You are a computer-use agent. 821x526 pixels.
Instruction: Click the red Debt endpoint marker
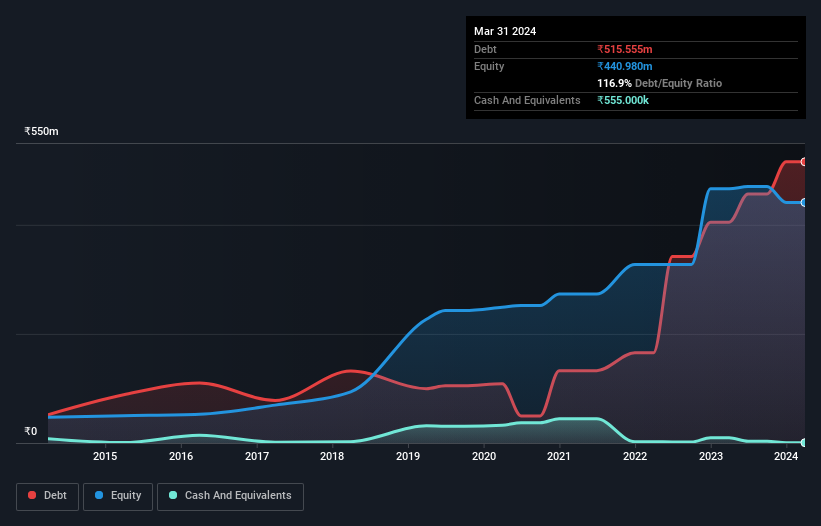tap(804, 162)
